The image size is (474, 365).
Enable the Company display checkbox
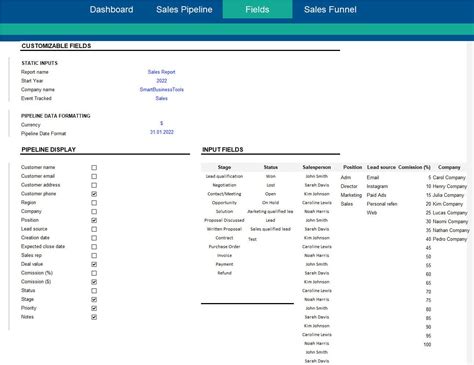tap(94, 212)
